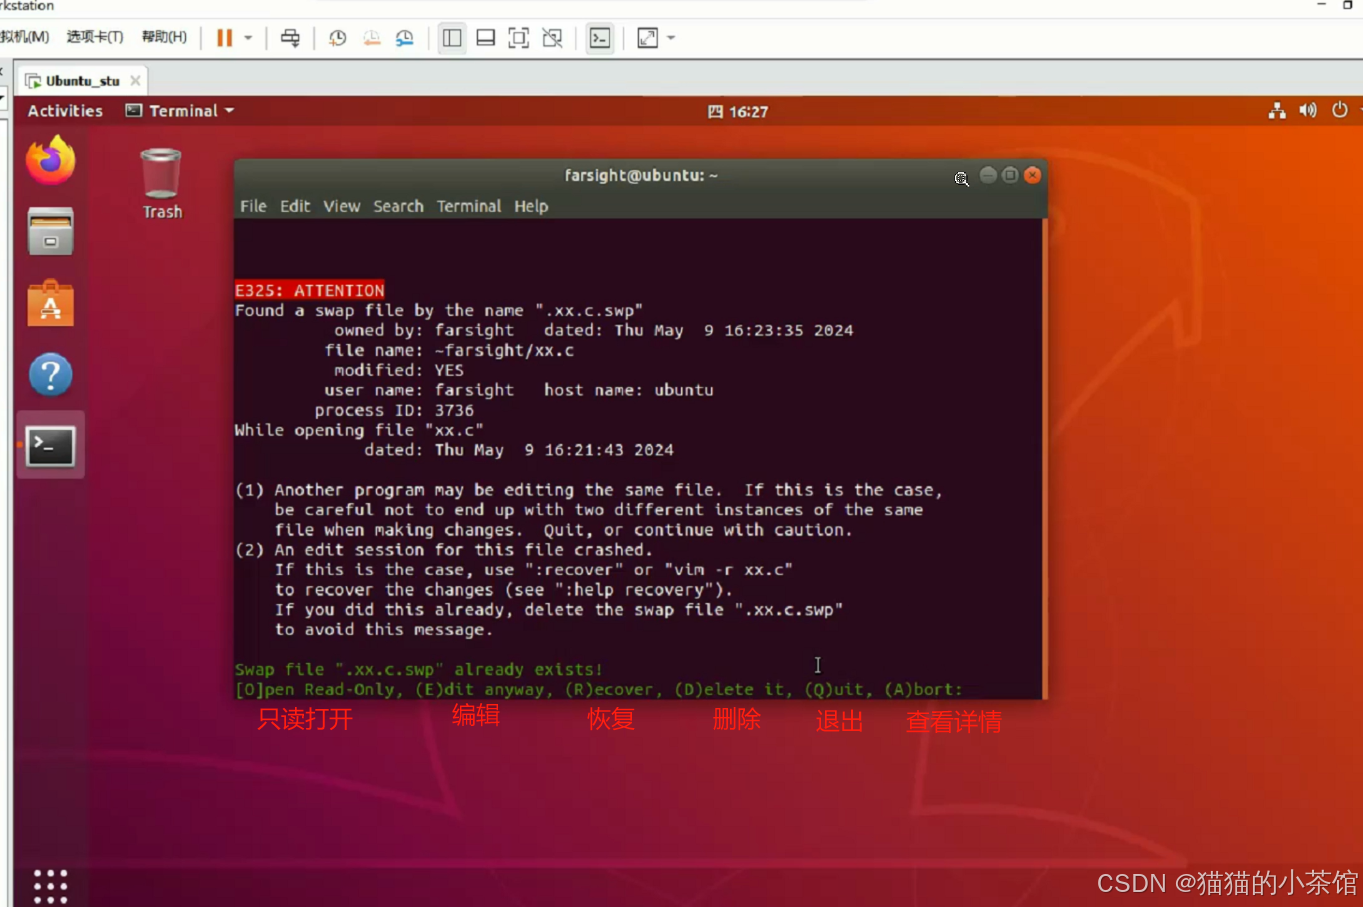
Task: Click the '[O]pen Read-Only' option text
Action: coord(319,689)
